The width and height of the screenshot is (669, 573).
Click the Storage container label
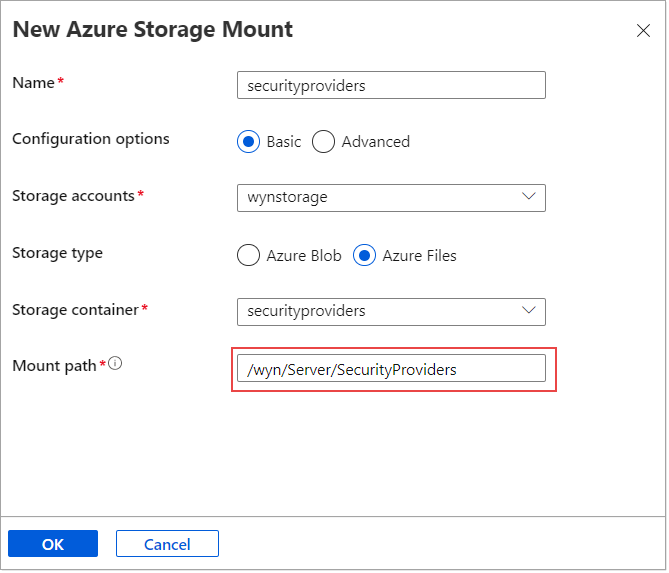pos(75,310)
